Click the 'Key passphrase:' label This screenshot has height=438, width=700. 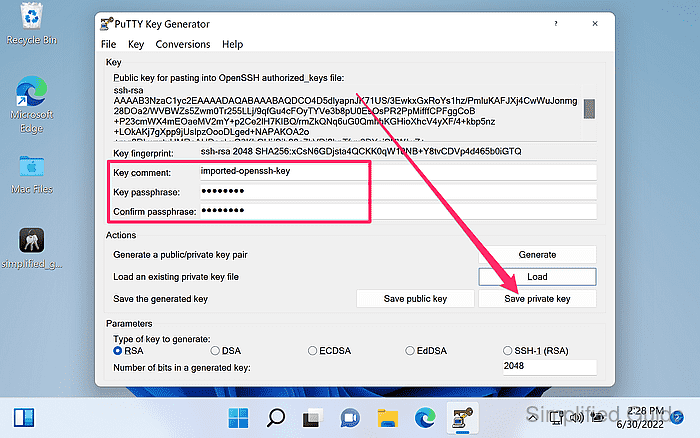tap(146, 192)
